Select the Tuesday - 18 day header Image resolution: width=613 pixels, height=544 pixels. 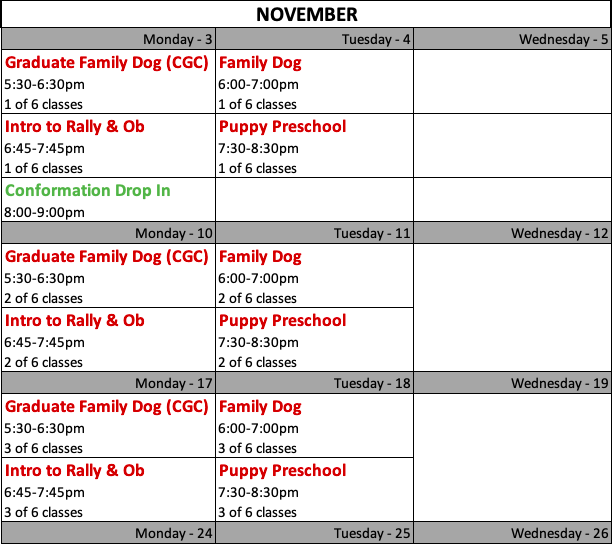[372, 383]
